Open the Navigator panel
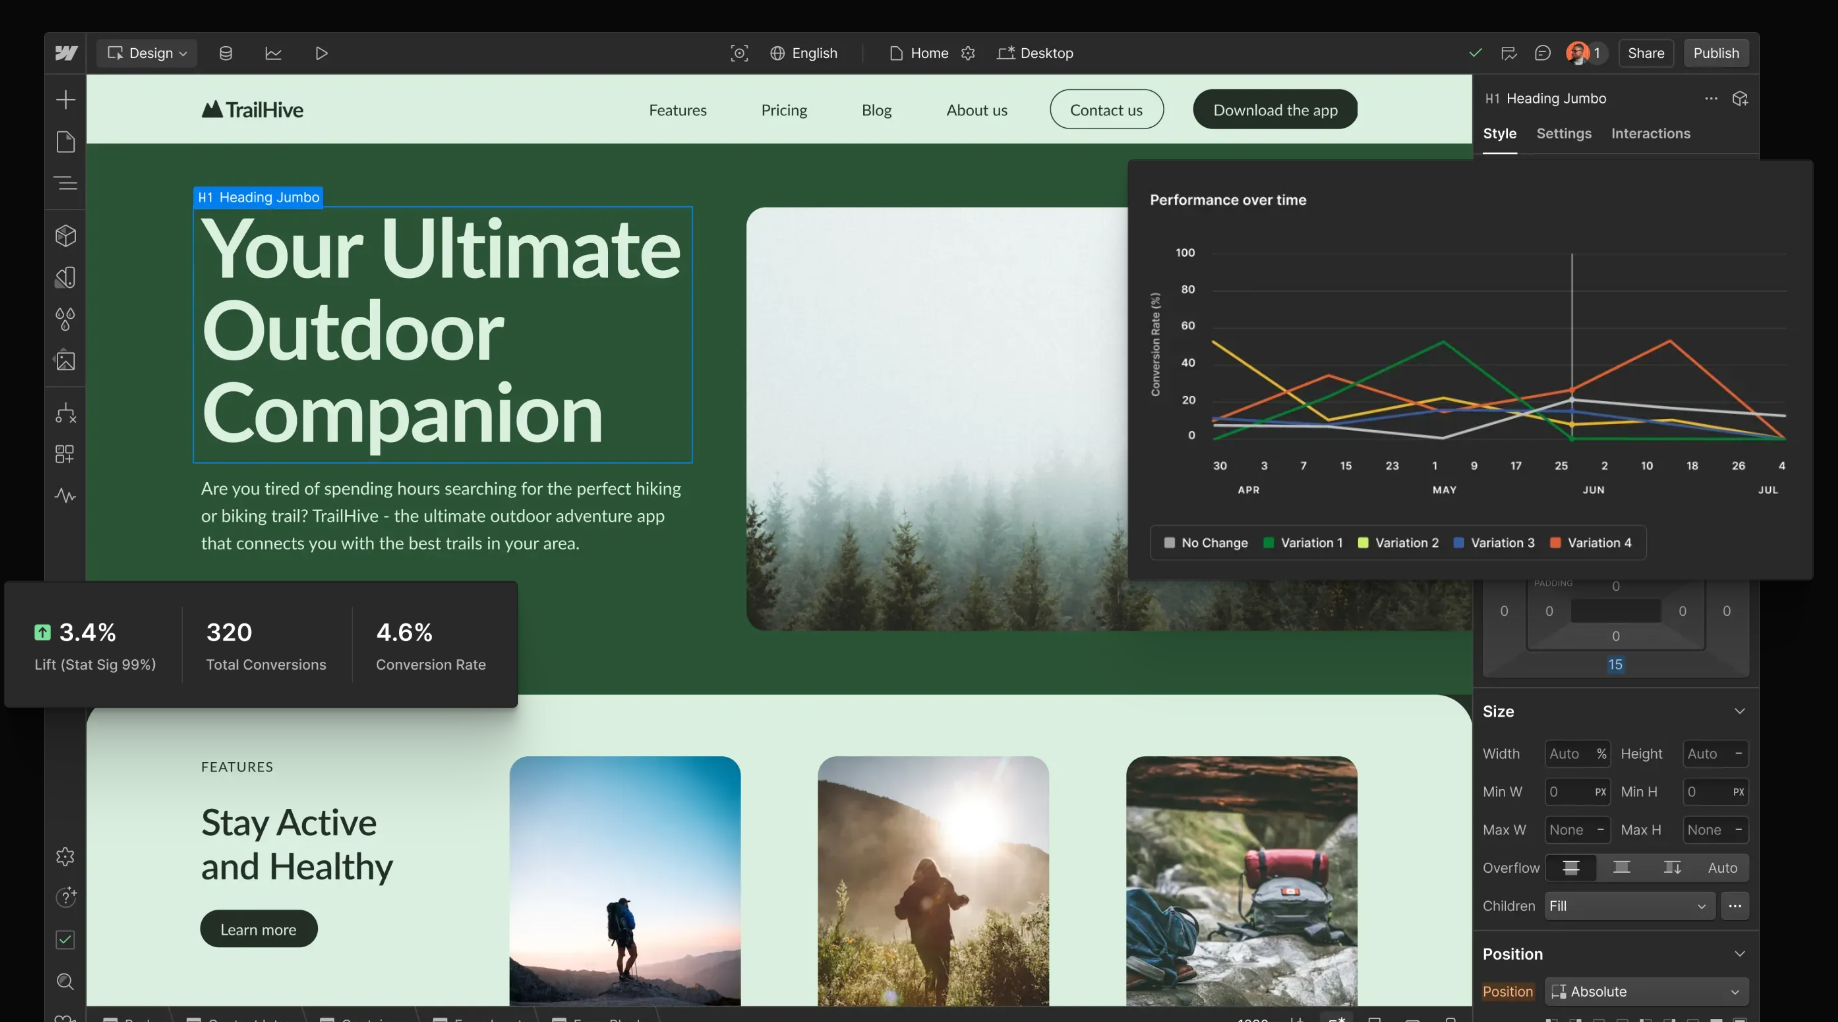 click(65, 183)
